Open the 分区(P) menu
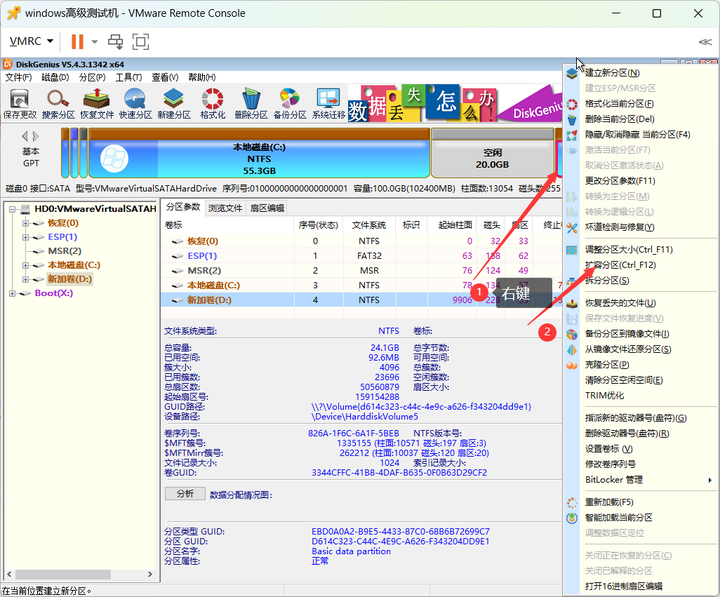 click(92, 77)
